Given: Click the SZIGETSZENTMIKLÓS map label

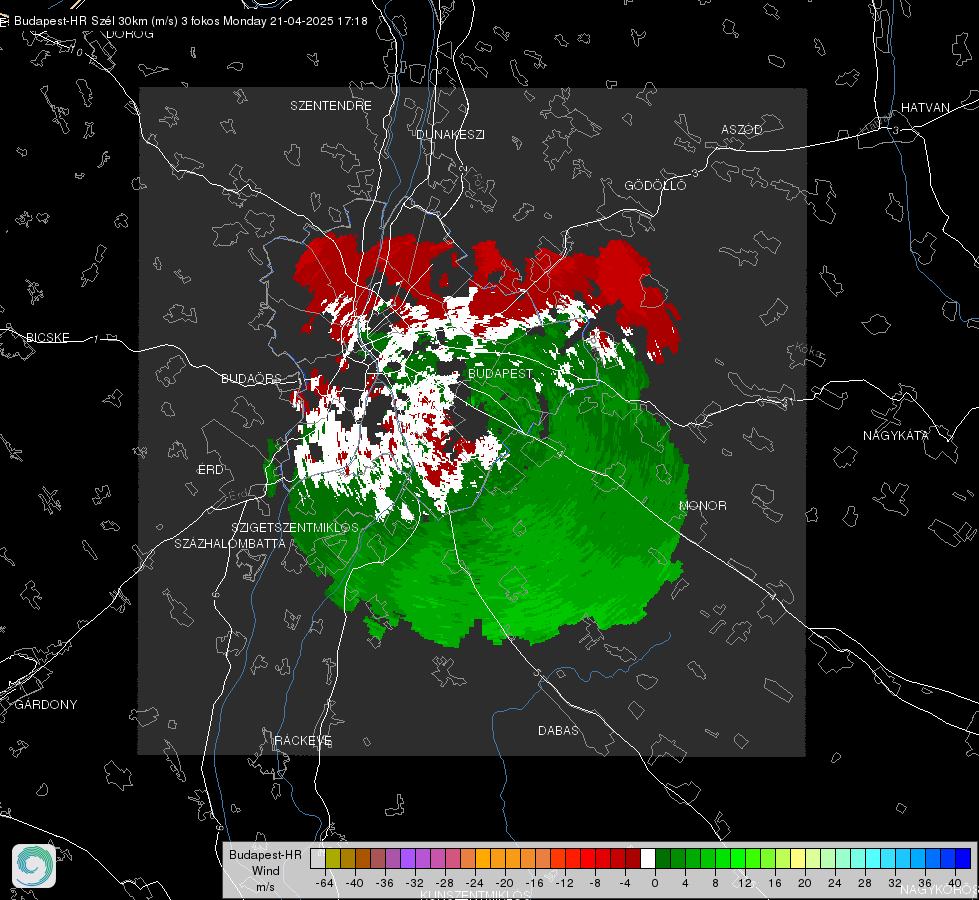Looking at the screenshot, I should [295, 528].
